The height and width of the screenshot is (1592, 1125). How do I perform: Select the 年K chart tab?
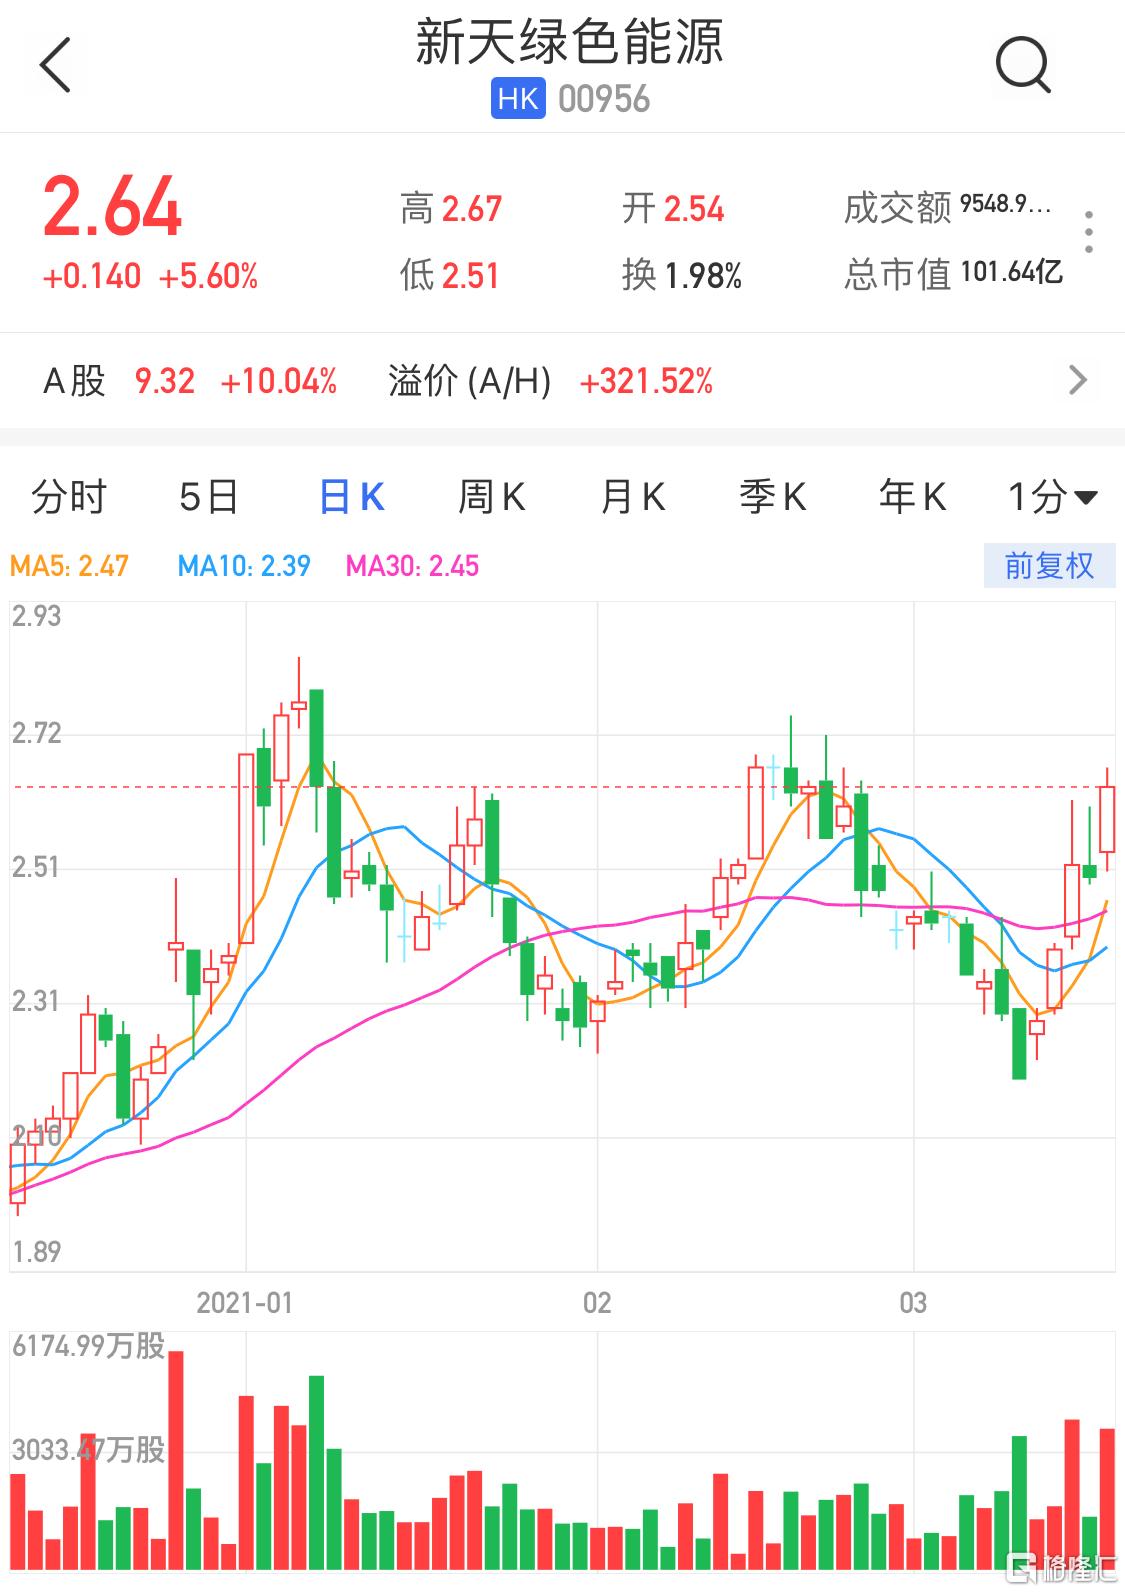tap(912, 496)
